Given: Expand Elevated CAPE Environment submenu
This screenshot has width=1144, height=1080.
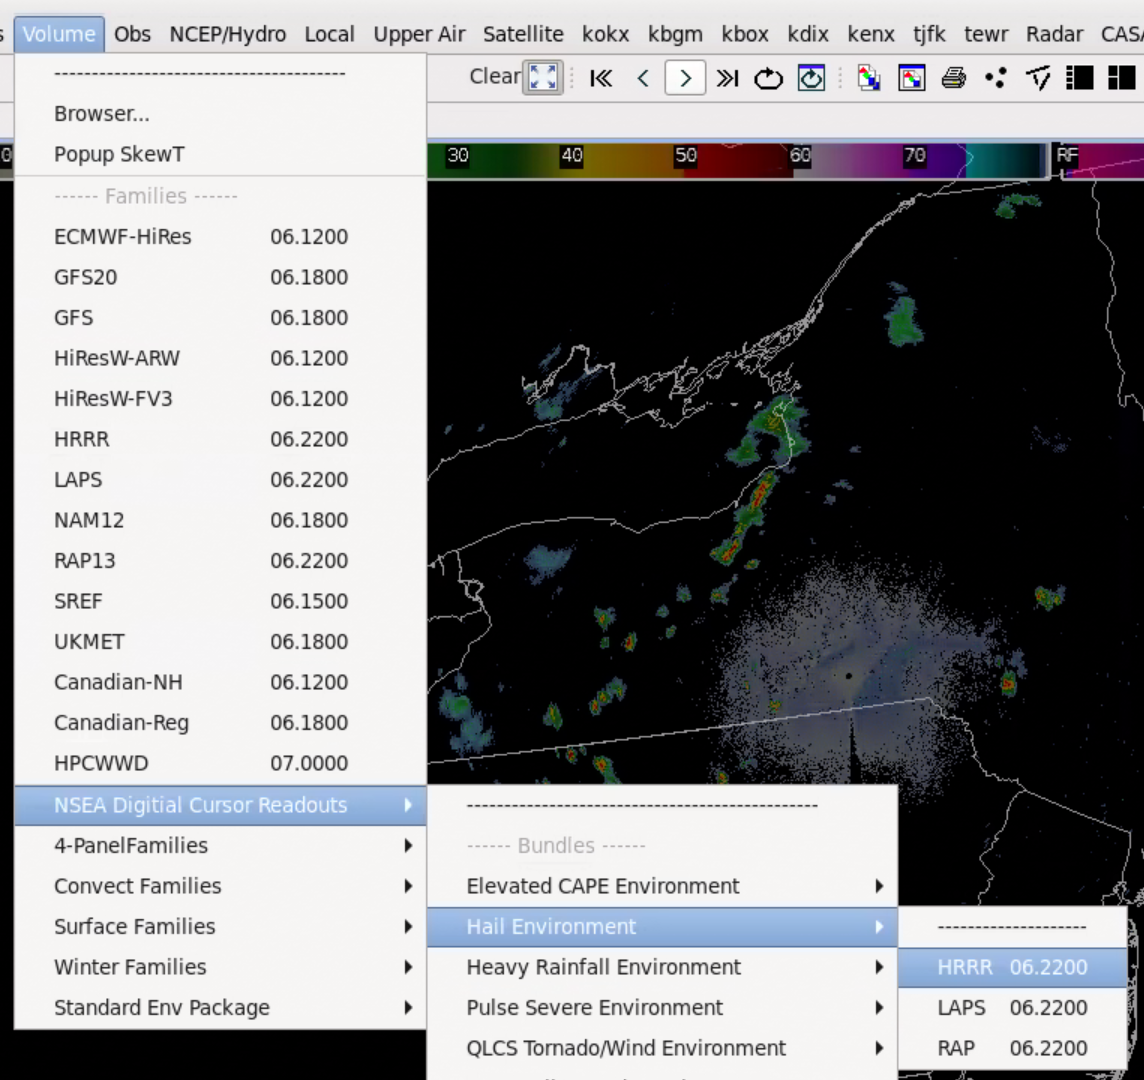Looking at the screenshot, I should 662,886.
